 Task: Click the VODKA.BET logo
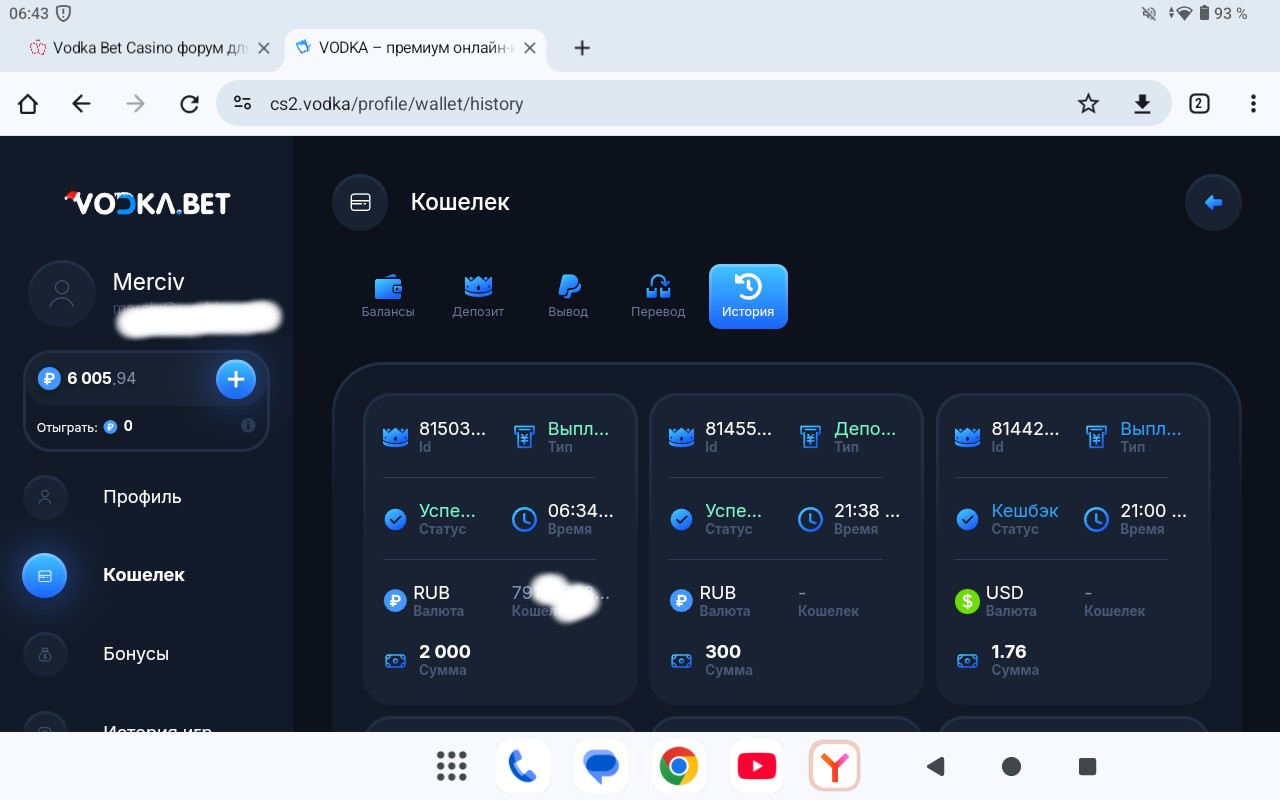147,203
